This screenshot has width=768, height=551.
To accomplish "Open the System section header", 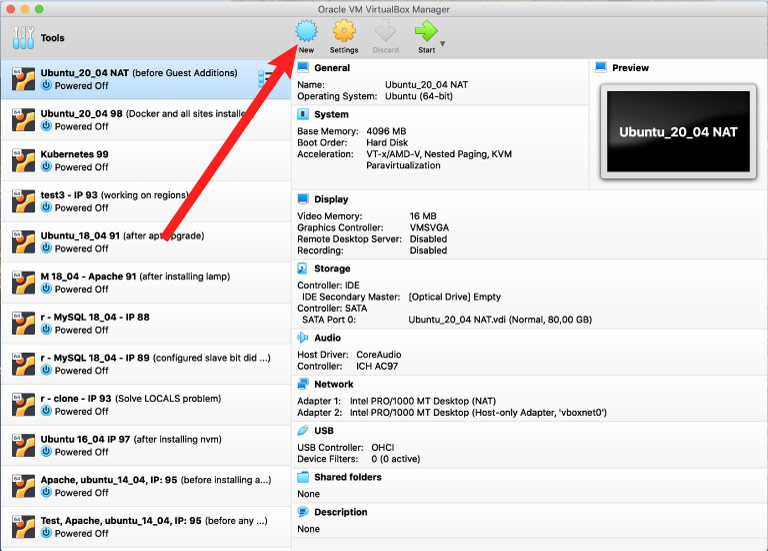I will click(331, 114).
